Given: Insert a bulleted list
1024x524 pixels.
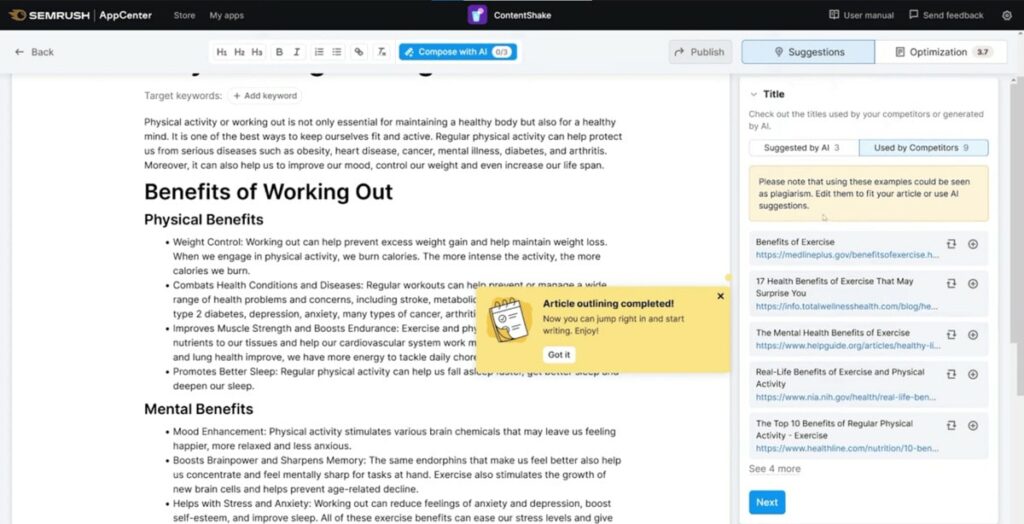Looking at the screenshot, I should (337, 52).
